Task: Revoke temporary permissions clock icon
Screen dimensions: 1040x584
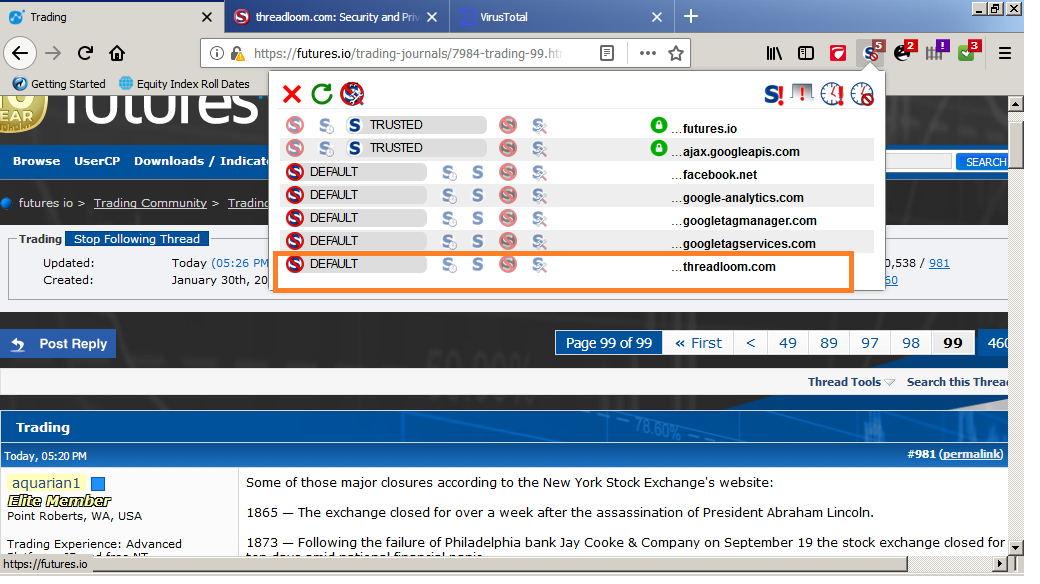Action: pyautogui.click(x=862, y=94)
